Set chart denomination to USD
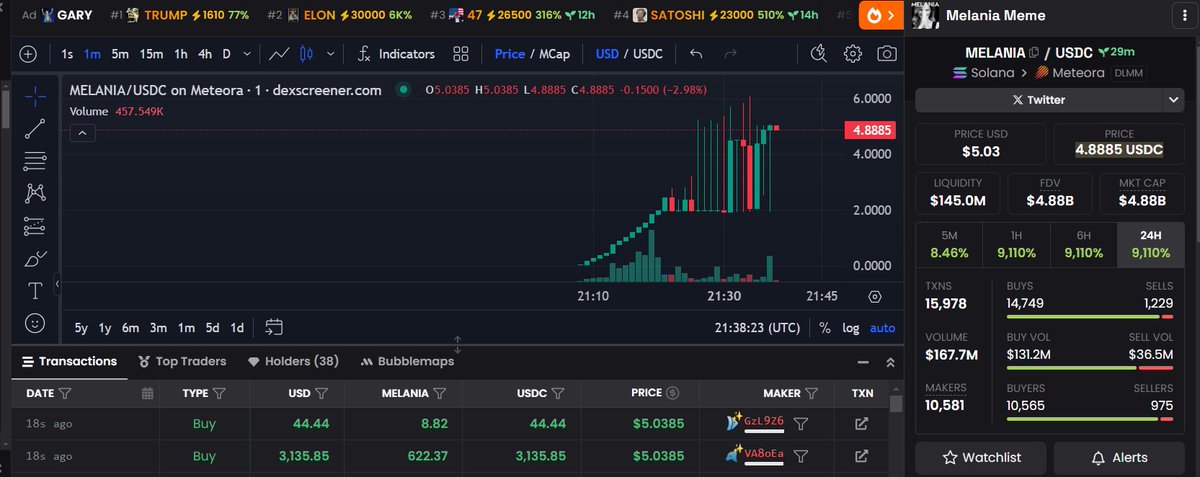The height and width of the screenshot is (477, 1200). 607,54
